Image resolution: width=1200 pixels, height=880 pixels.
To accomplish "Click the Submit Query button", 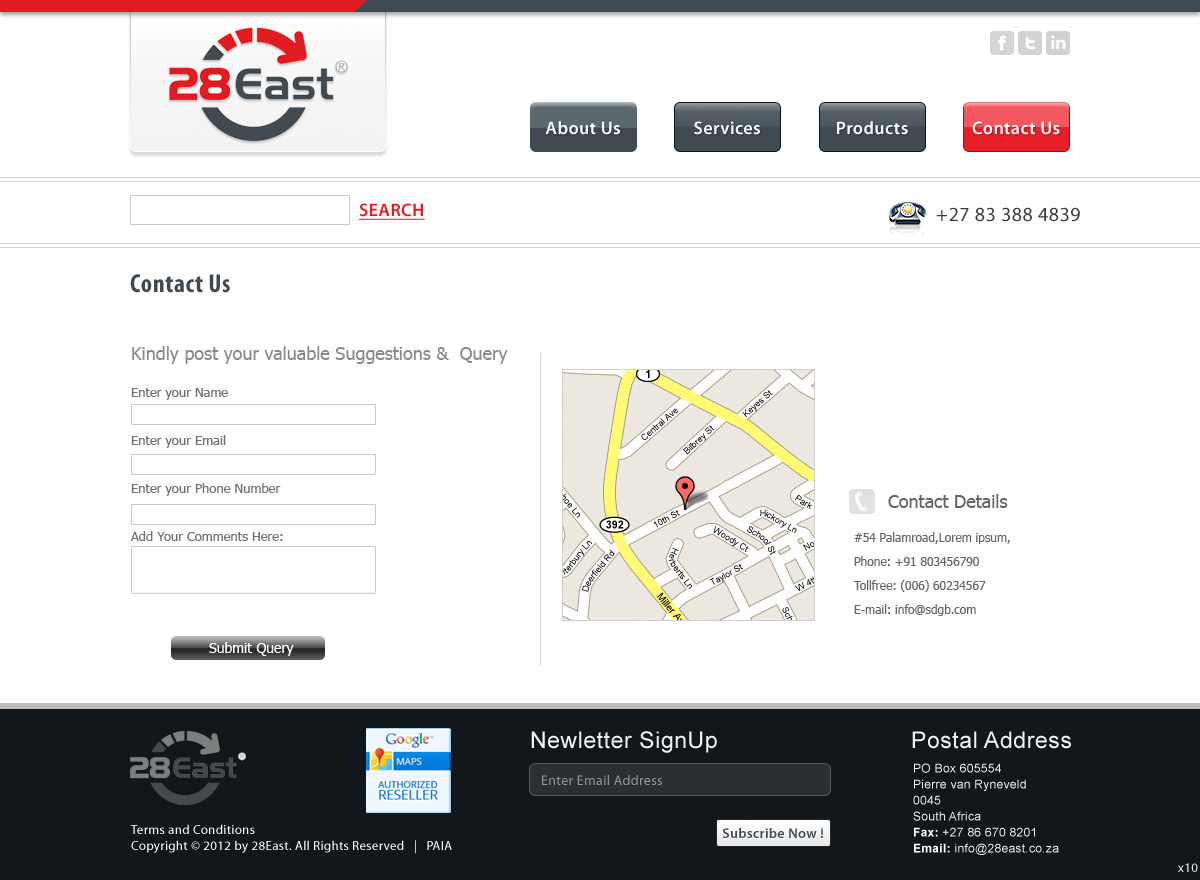I will pyautogui.click(x=247, y=647).
